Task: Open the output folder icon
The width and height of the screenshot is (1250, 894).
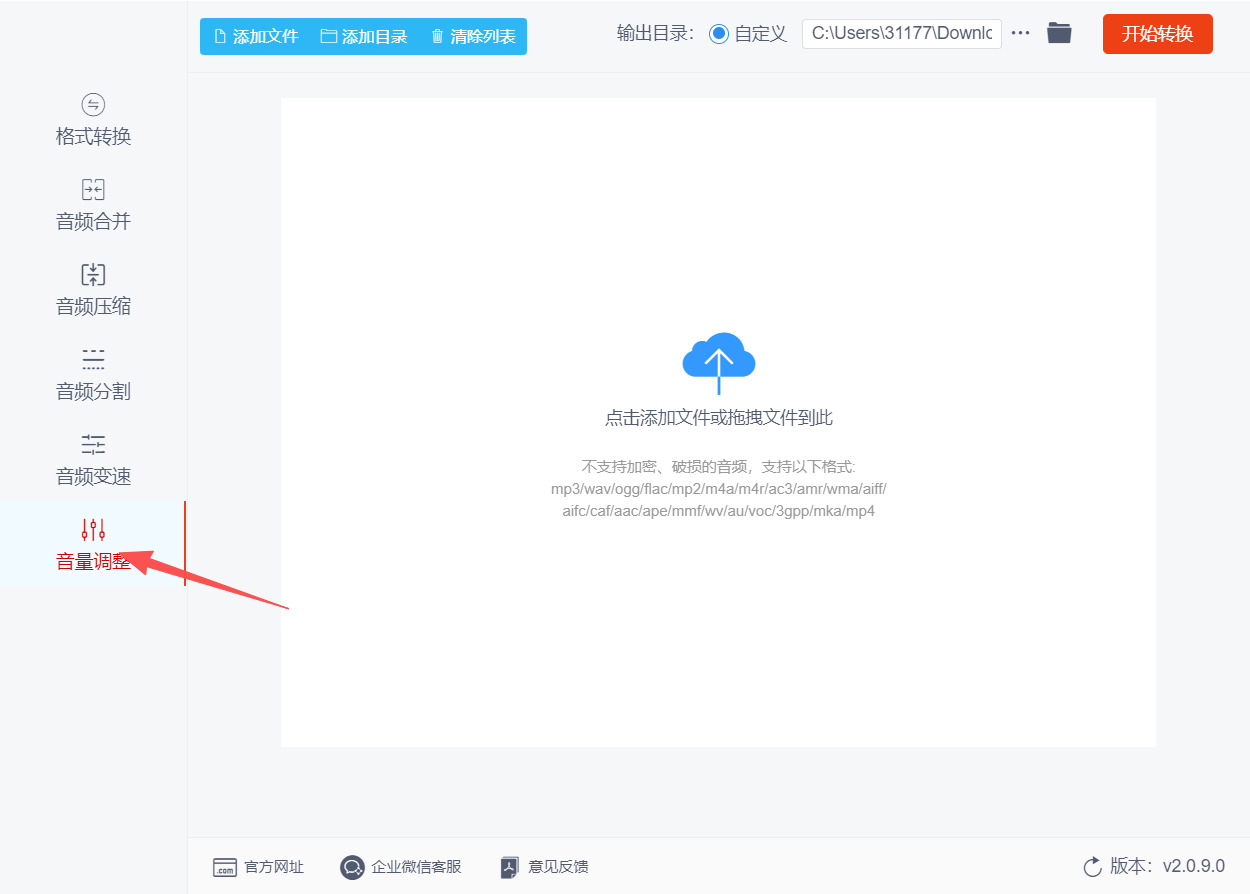Action: (1059, 33)
